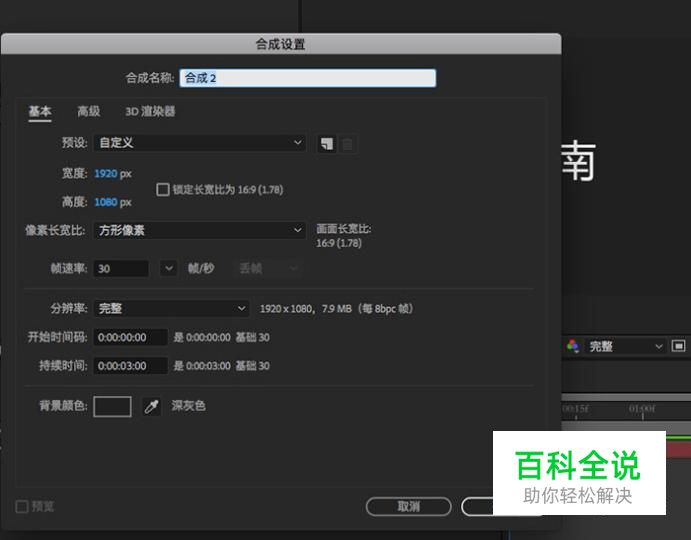Open the 预设 自定义 dropdown

point(200,143)
